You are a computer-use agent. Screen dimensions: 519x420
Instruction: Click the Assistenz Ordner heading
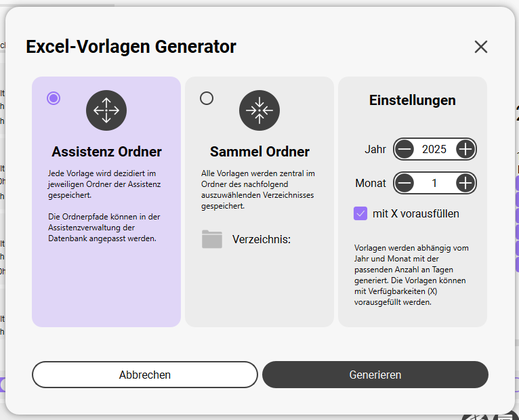point(107,152)
